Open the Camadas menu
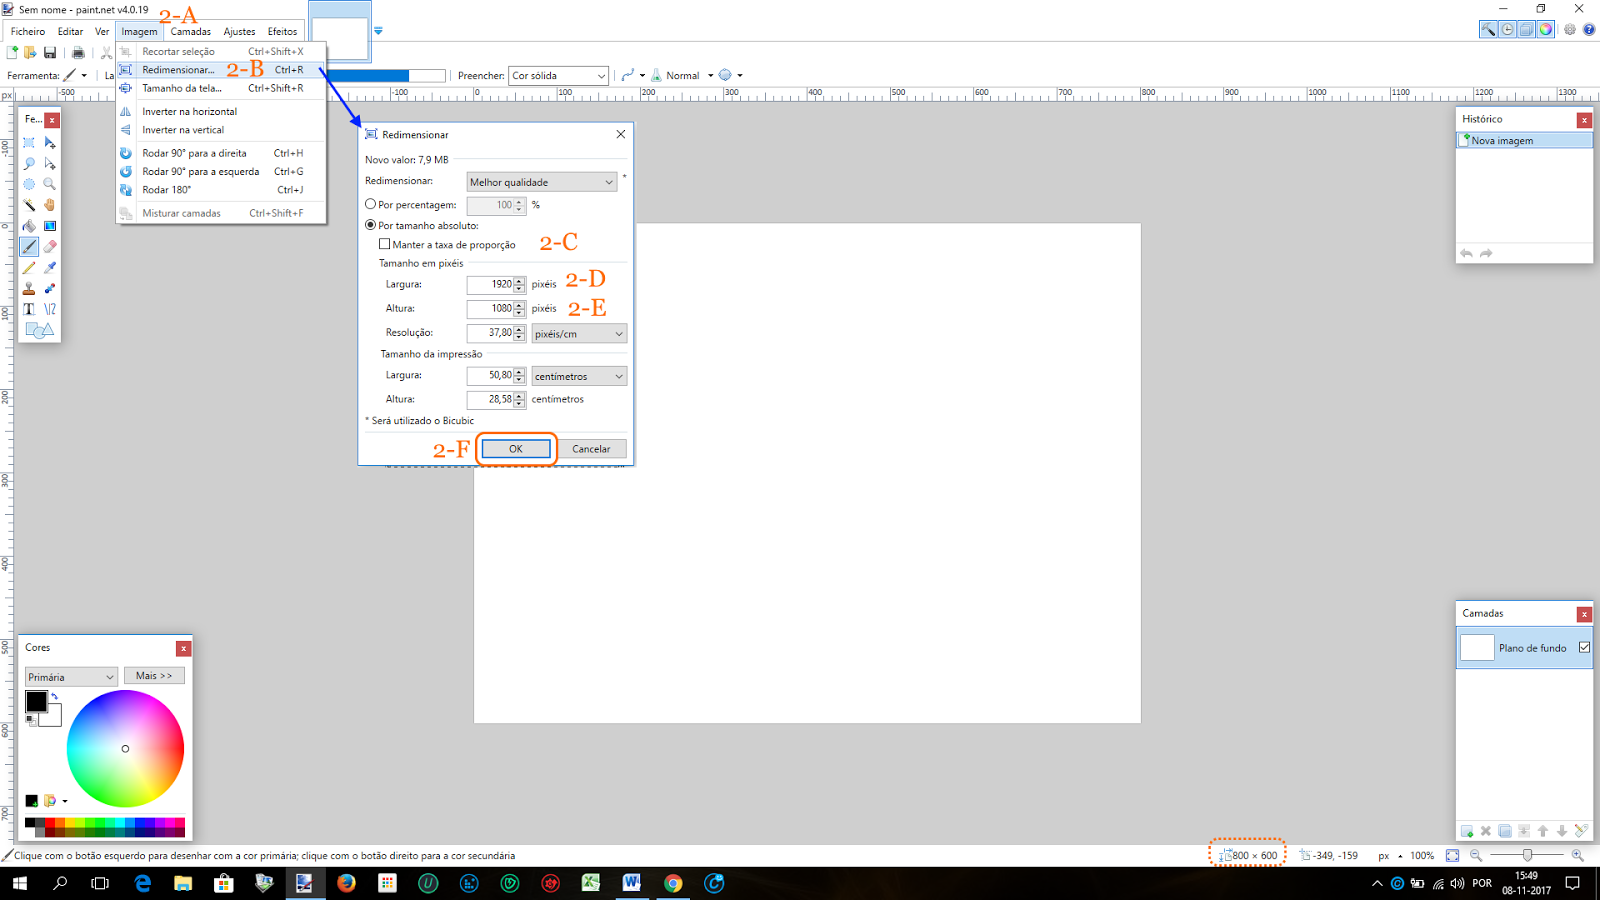This screenshot has width=1600, height=900. coord(190,31)
